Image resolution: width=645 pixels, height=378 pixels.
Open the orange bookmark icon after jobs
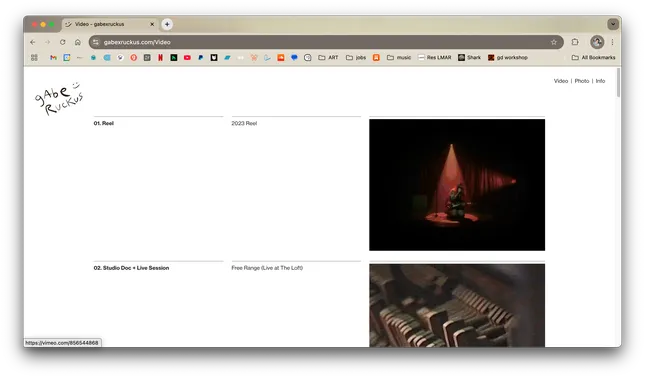(376, 58)
